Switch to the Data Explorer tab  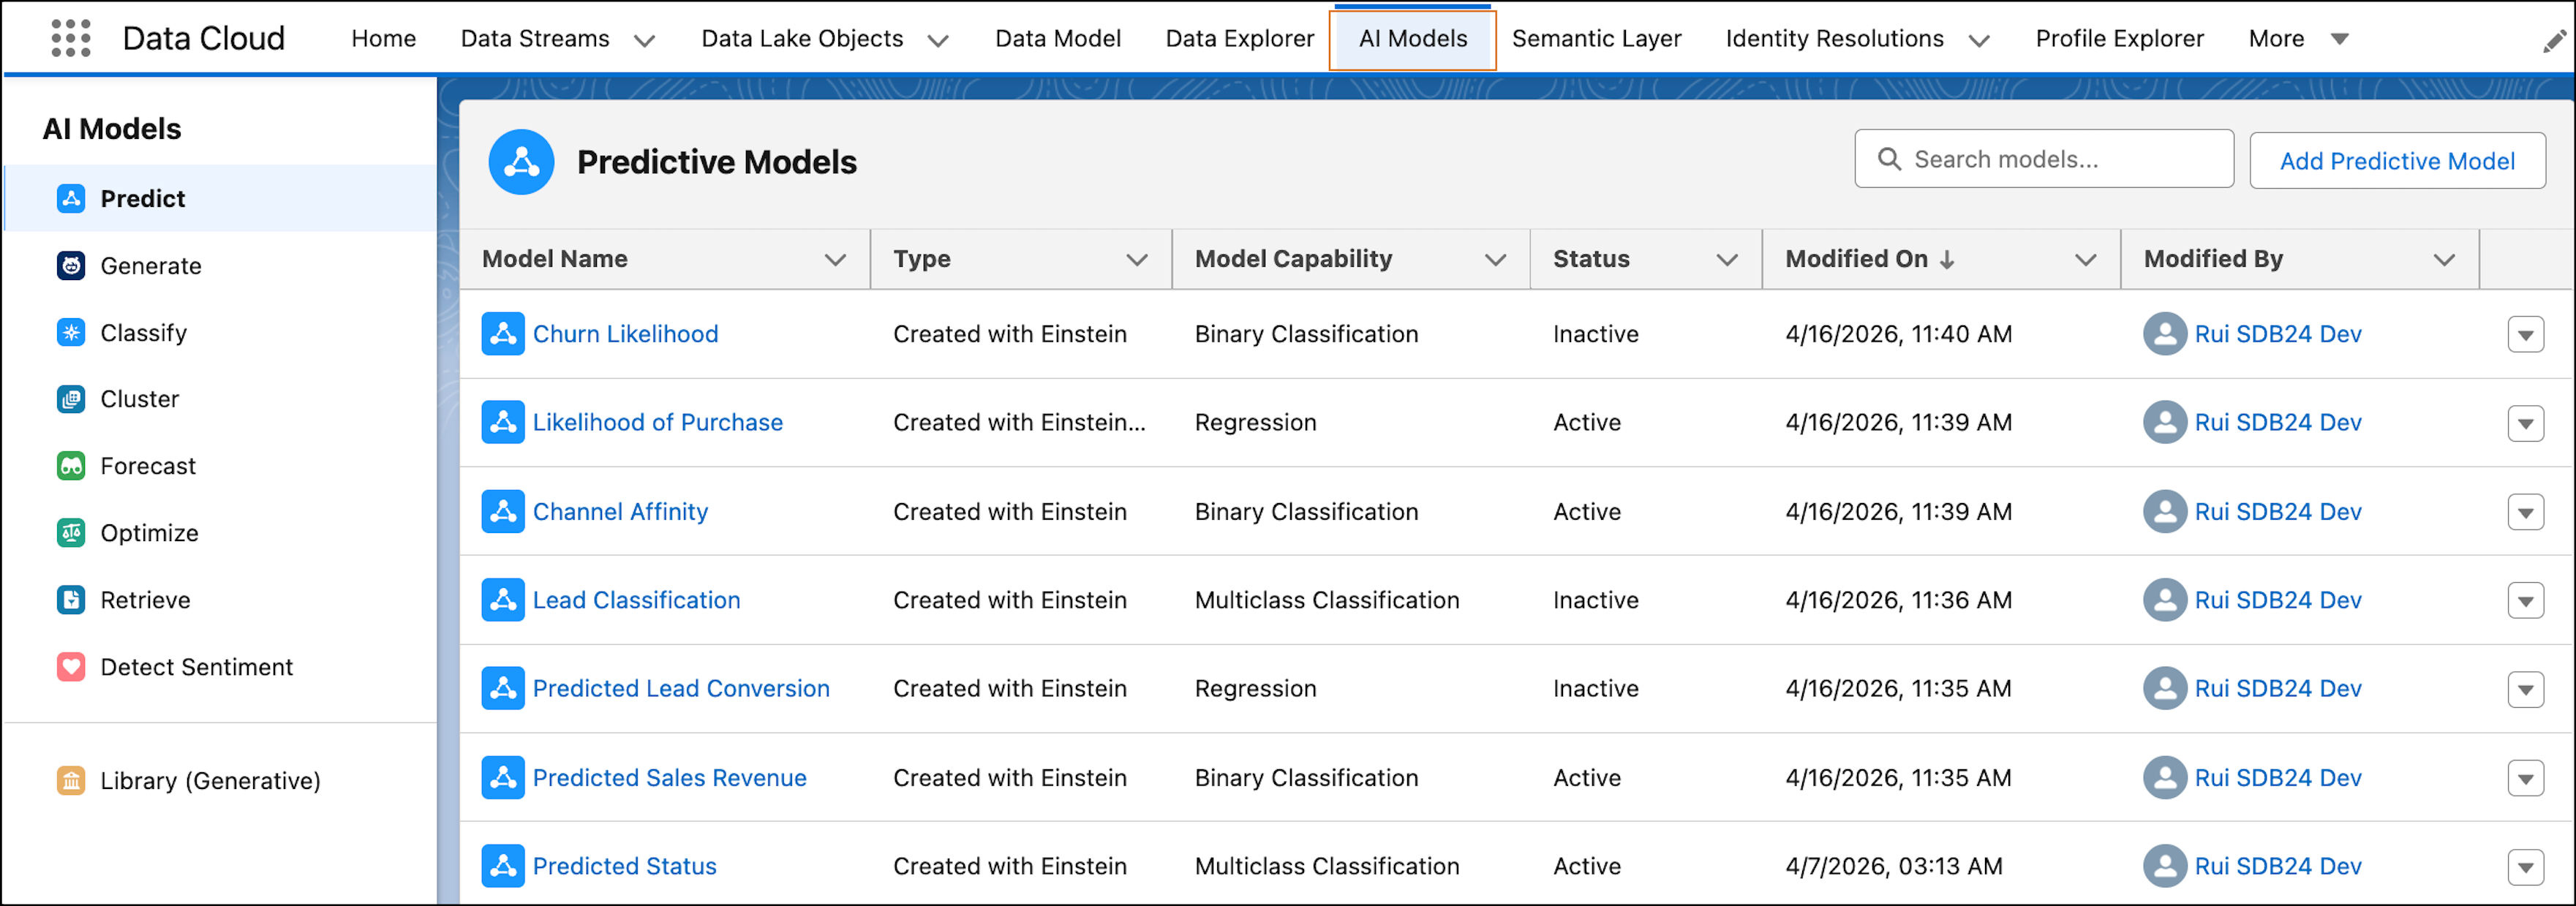click(x=1240, y=38)
